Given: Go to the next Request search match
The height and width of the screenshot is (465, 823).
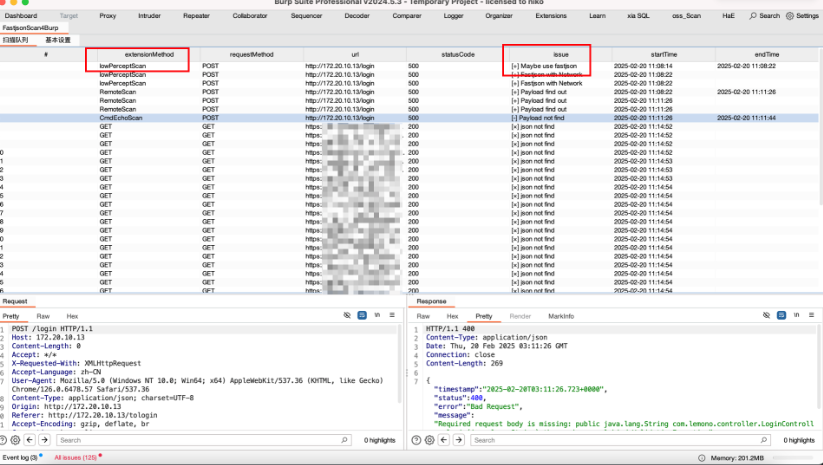Looking at the screenshot, I should pyautogui.click(x=45, y=440).
